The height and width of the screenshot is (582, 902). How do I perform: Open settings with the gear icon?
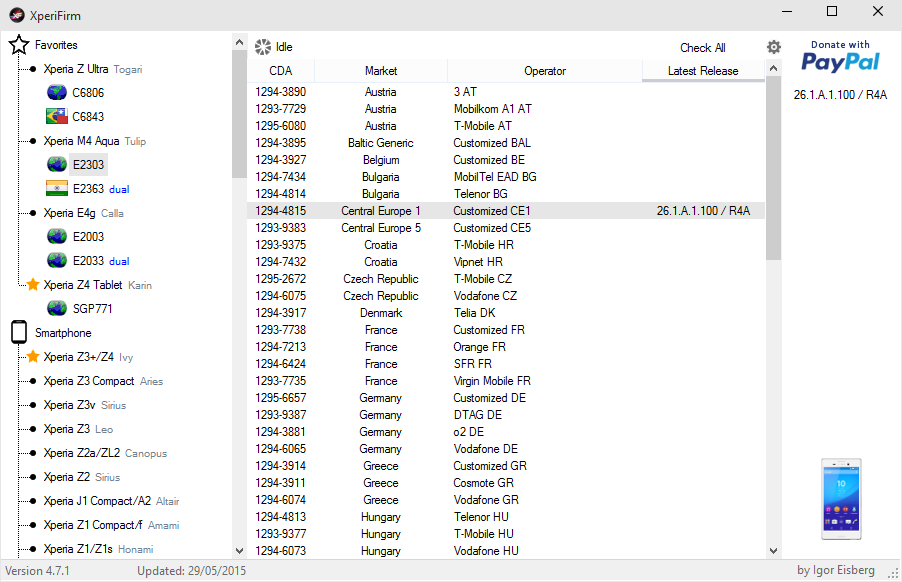[774, 47]
